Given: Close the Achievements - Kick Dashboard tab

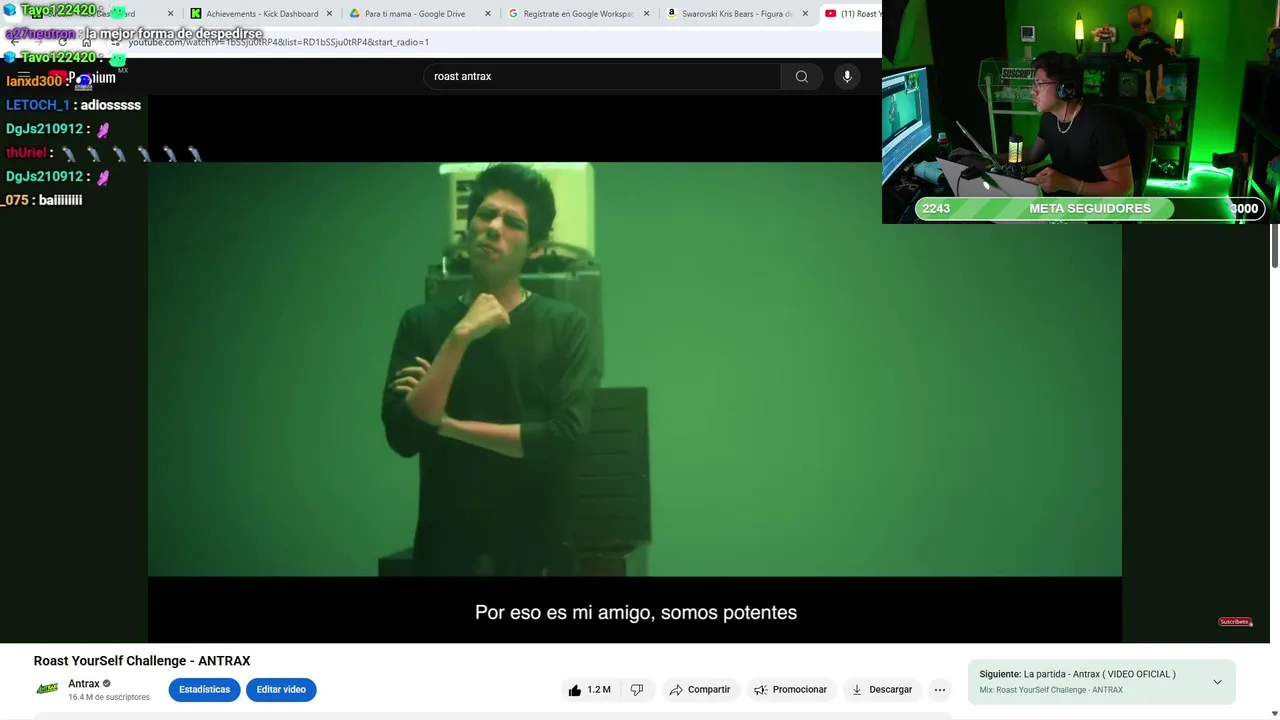Looking at the screenshot, I should click(329, 14).
